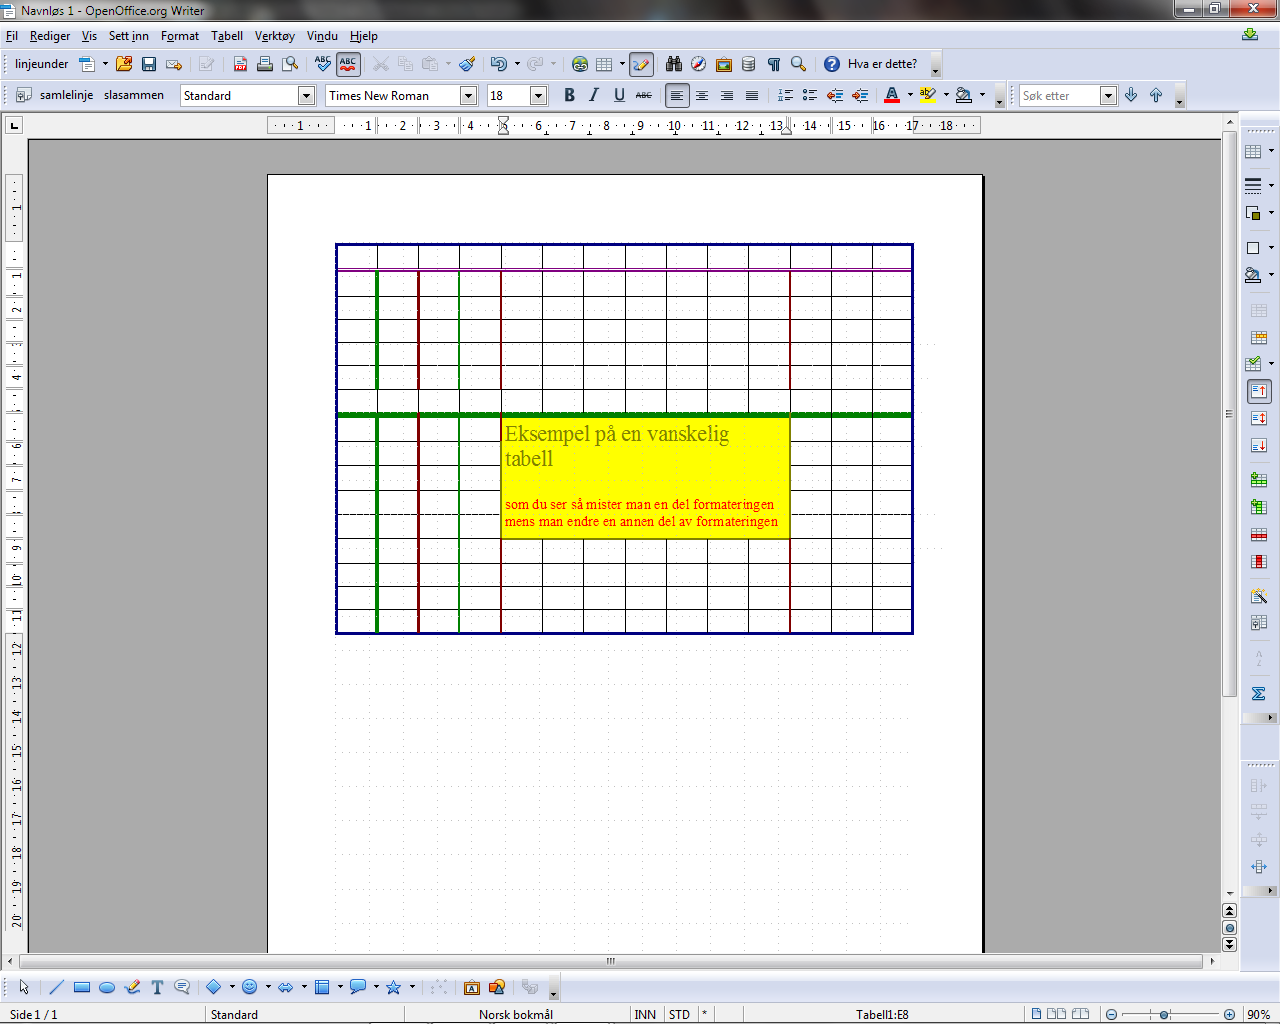Click the linjeunder toolbar button

pos(42,64)
